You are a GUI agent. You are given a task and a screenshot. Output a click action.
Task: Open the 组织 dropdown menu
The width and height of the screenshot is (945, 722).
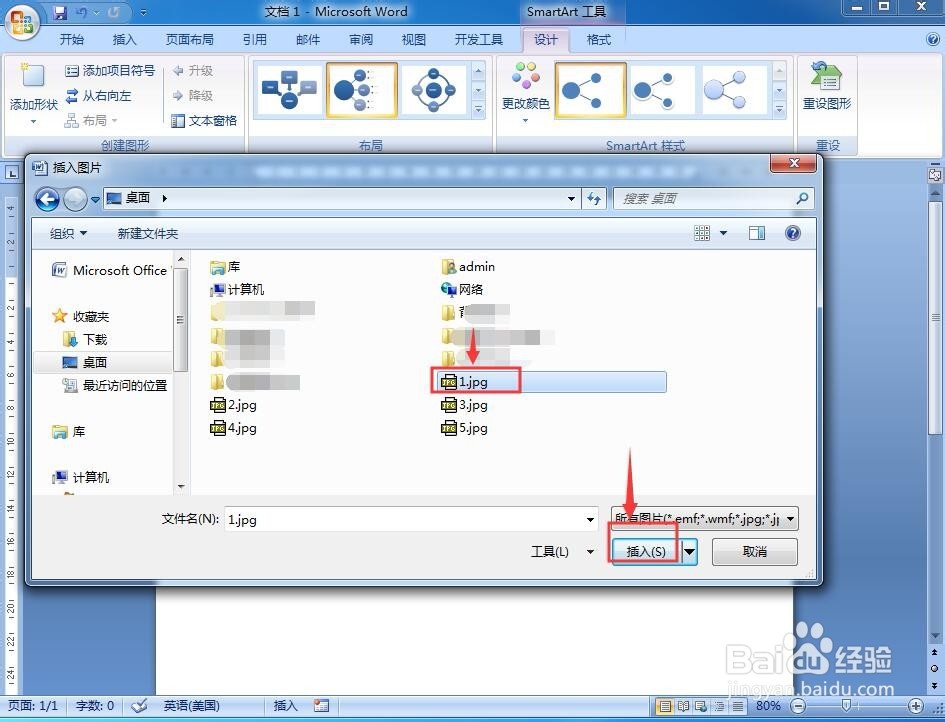point(68,233)
